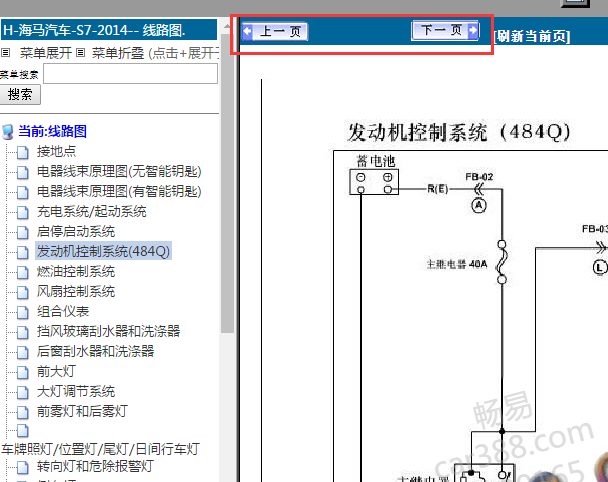Click page icon next to 燃油控制系统
Viewport: 608px width, 482px height.
click(23, 273)
